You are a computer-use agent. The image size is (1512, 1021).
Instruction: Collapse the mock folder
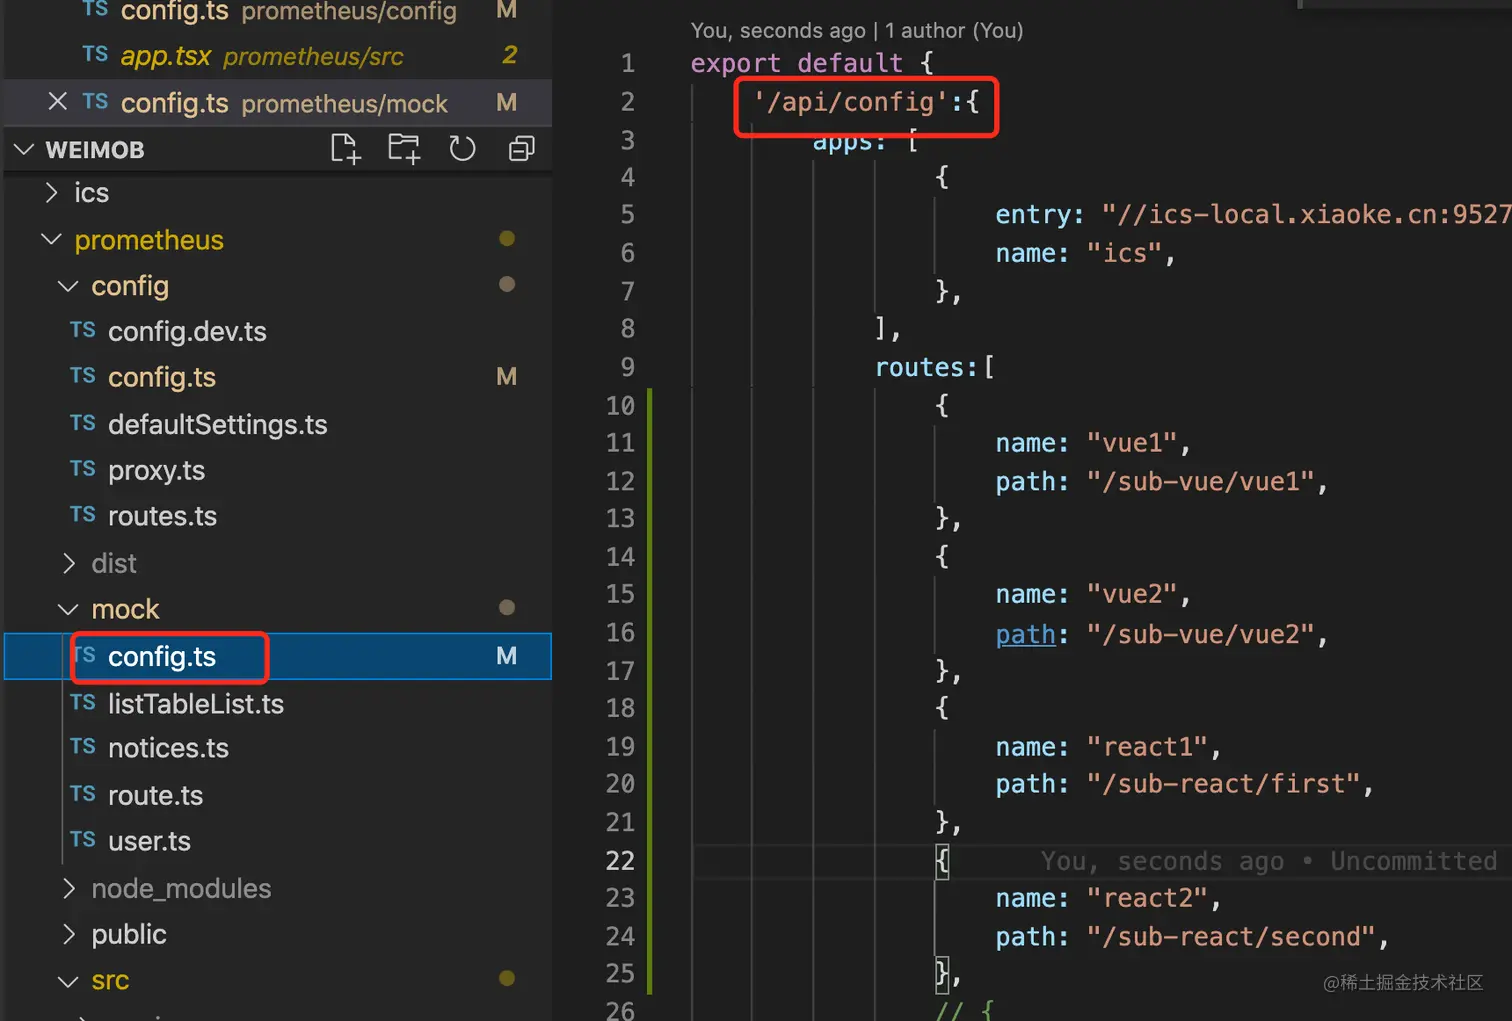point(68,609)
